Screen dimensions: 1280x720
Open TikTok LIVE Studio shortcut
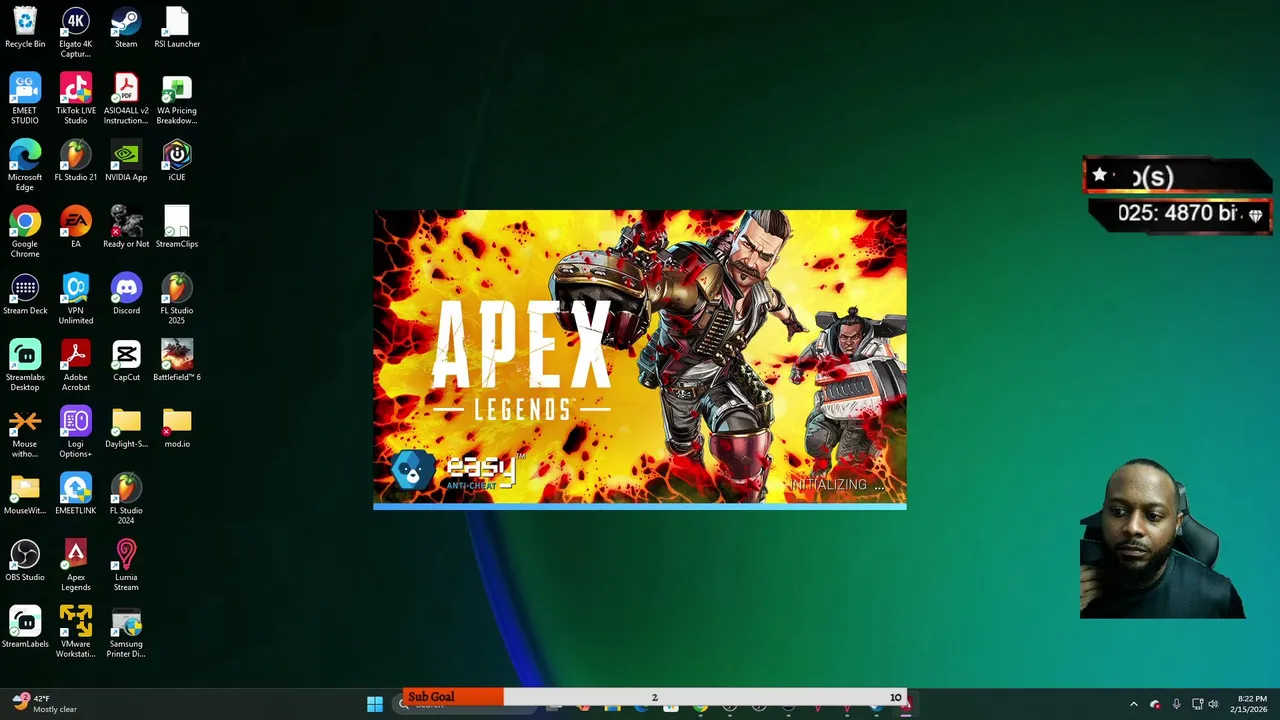[75, 98]
